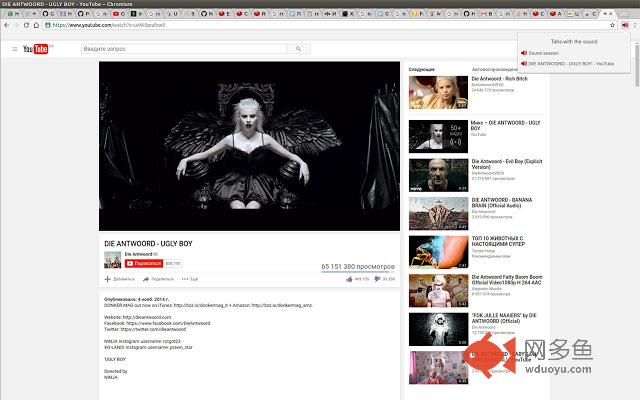Click the YouTube logo

click(x=36, y=49)
